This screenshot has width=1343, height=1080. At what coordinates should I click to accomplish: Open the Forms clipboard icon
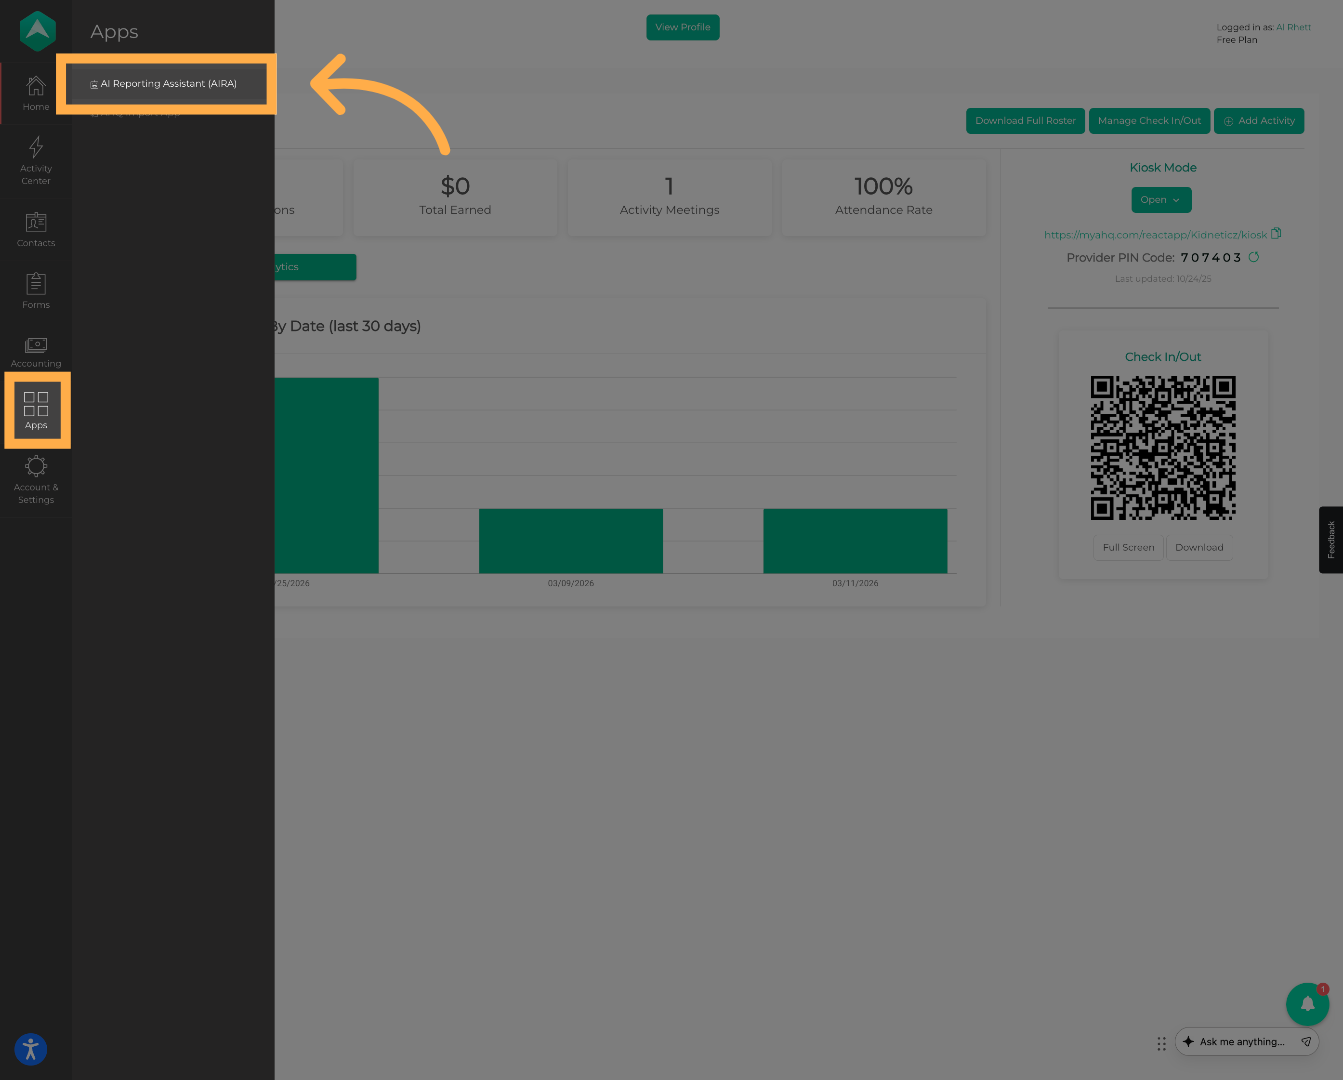pos(36,290)
